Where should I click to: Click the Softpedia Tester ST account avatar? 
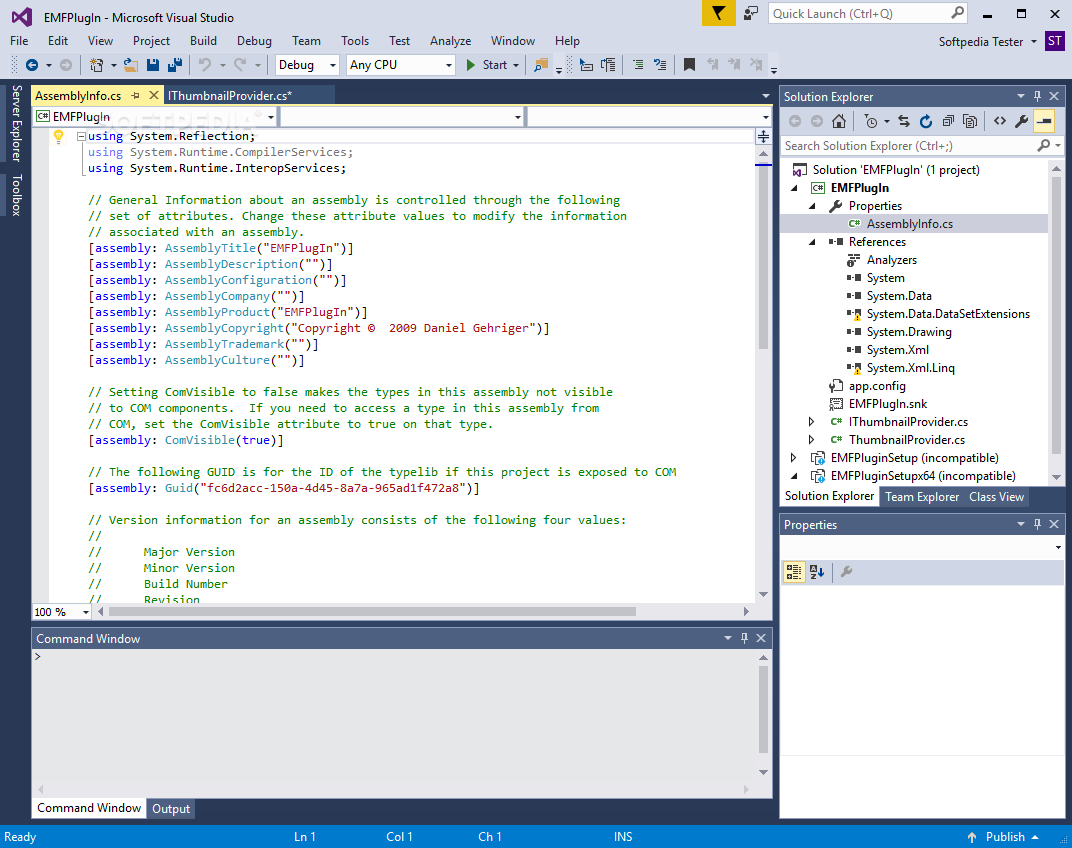[1055, 41]
